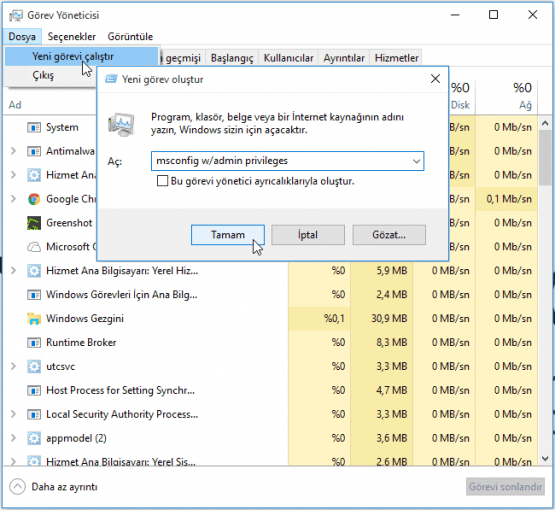This screenshot has height=510, width=555.
Task: Confirm with the Tamam button
Action: click(x=228, y=235)
